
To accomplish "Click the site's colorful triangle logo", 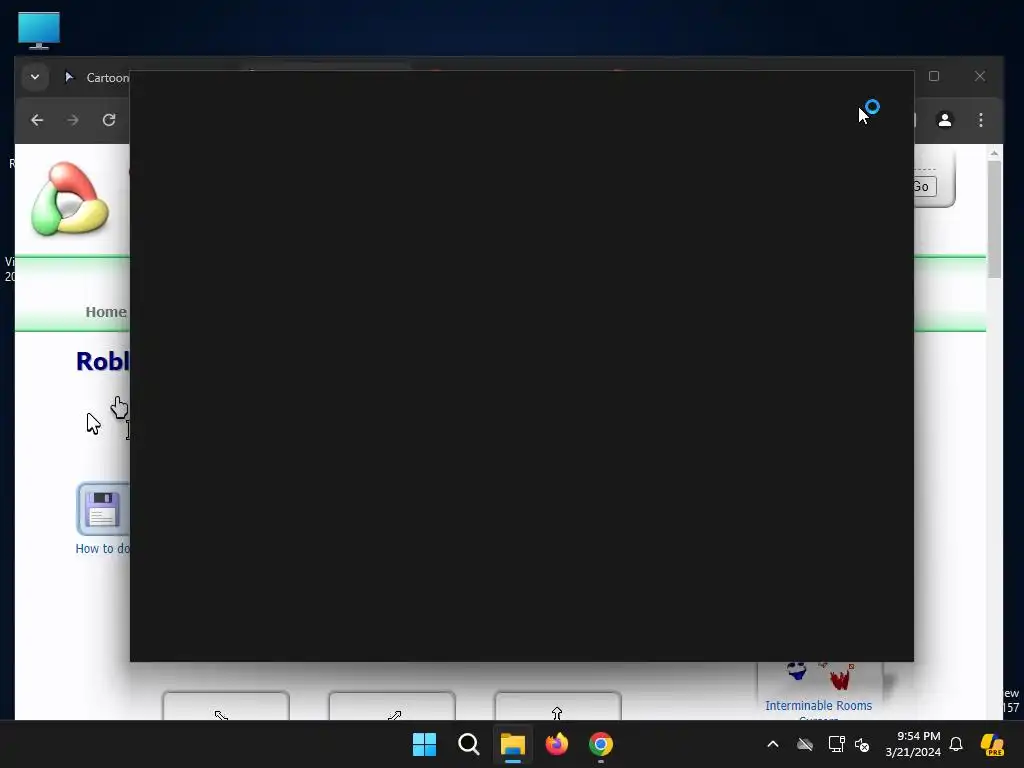I will (70, 199).
